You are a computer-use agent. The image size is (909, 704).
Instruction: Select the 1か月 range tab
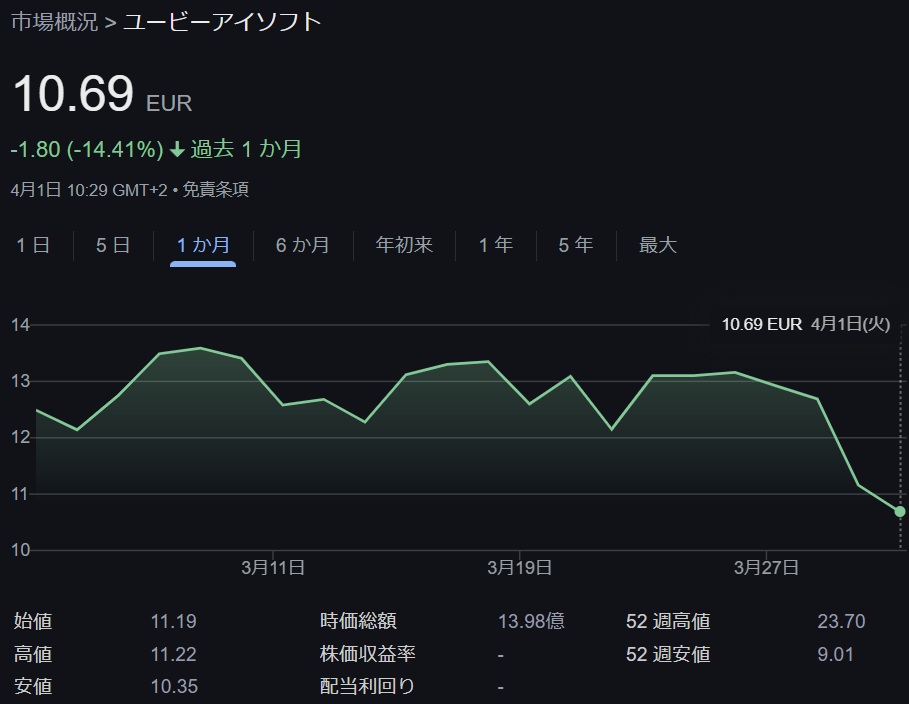[x=203, y=245]
